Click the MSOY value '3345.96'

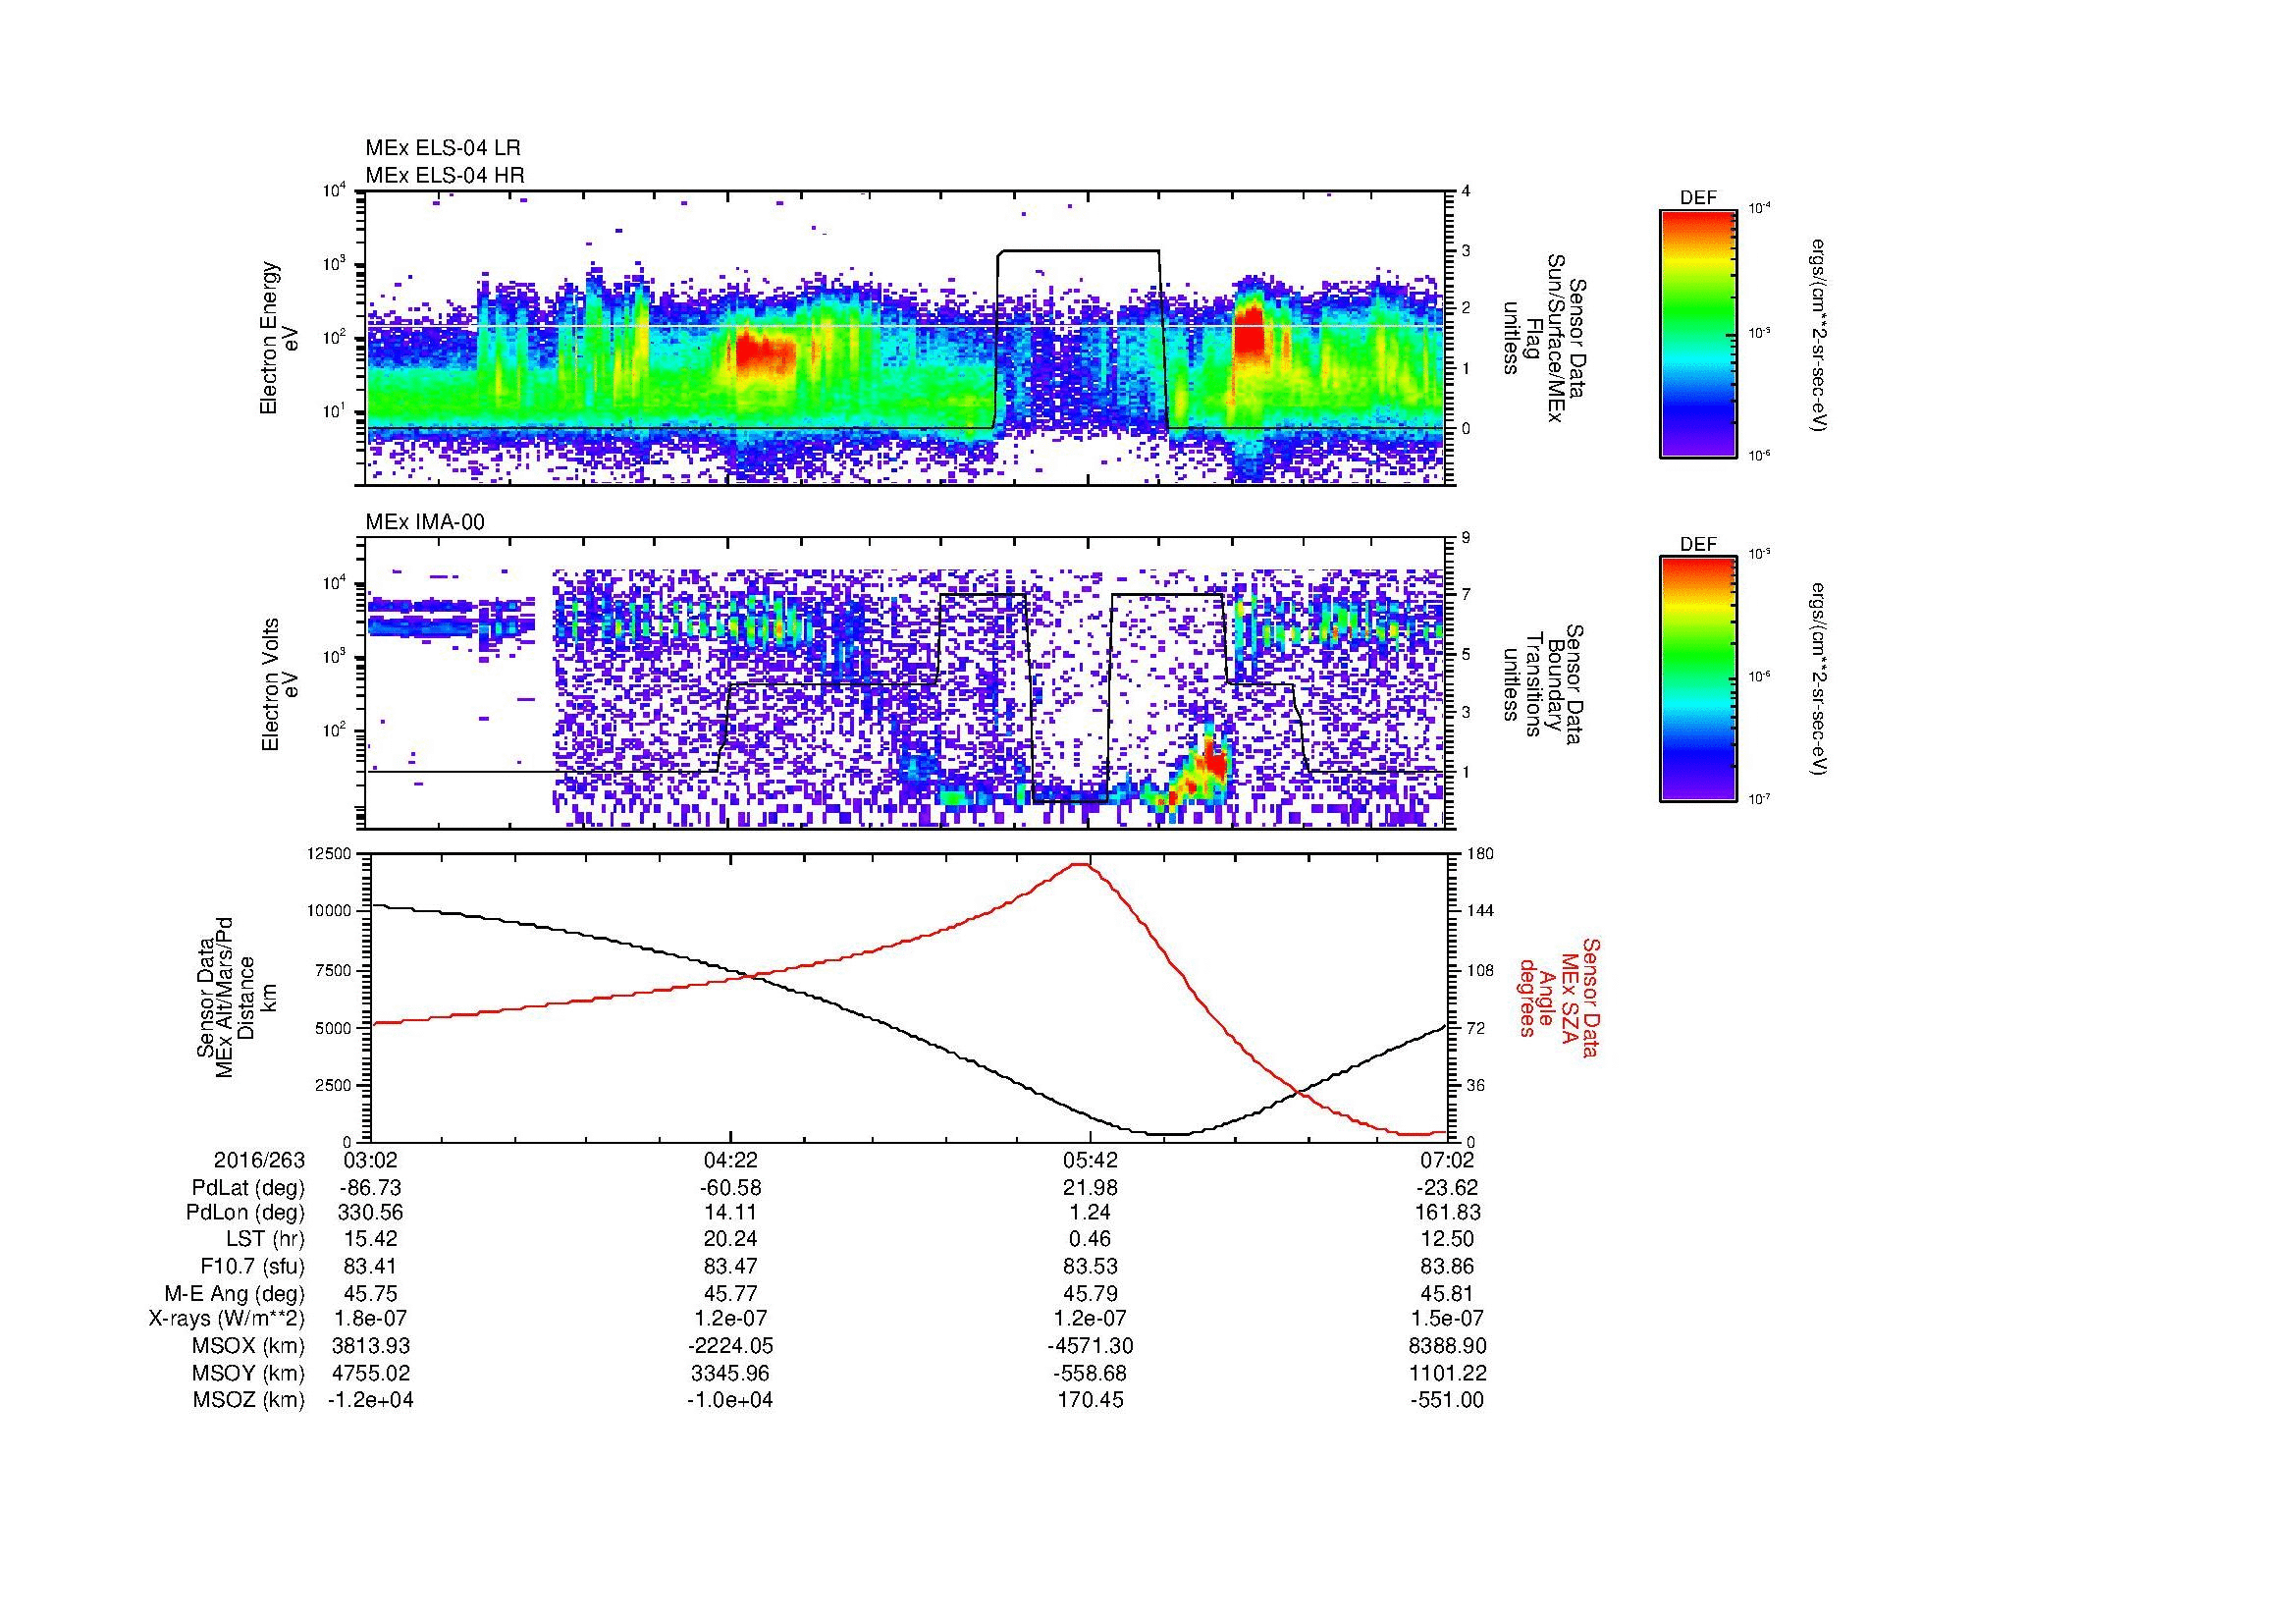coord(730,1373)
